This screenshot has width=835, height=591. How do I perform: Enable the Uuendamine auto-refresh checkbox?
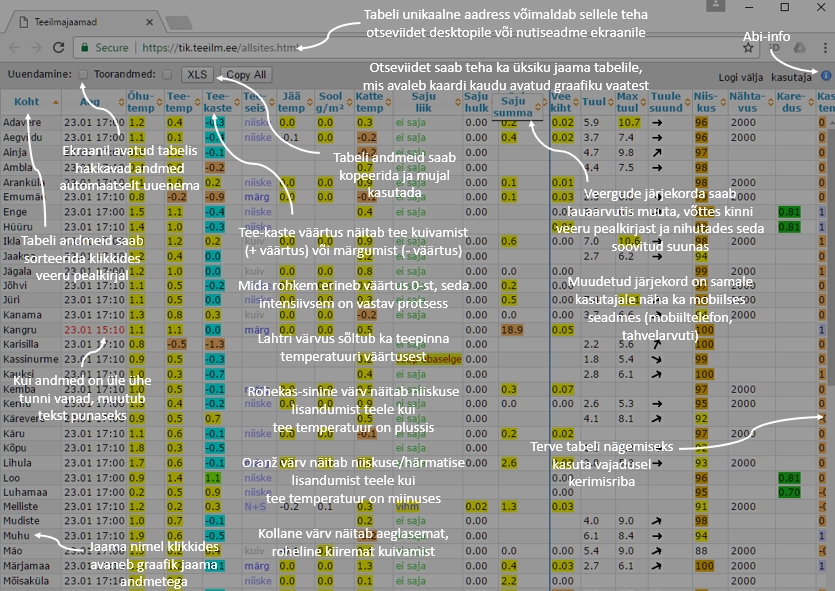(x=84, y=75)
